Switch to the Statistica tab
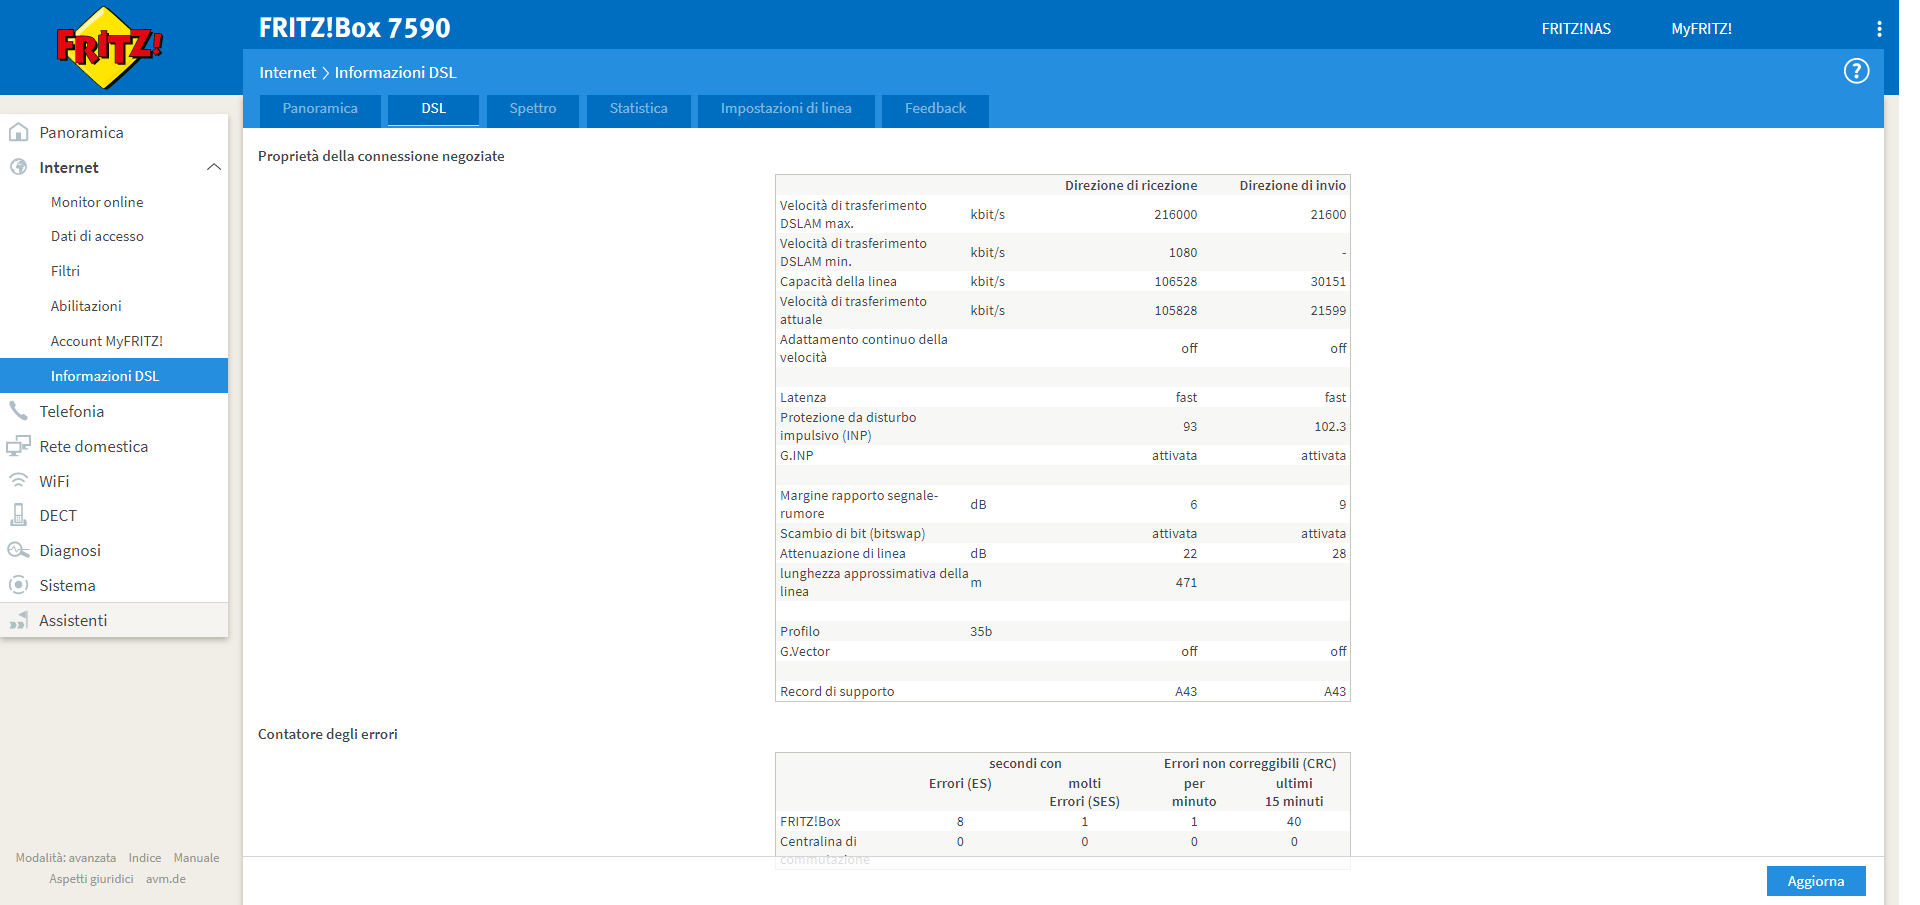This screenshot has width=1920, height=905. pyautogui.click(x=638, y=109)
